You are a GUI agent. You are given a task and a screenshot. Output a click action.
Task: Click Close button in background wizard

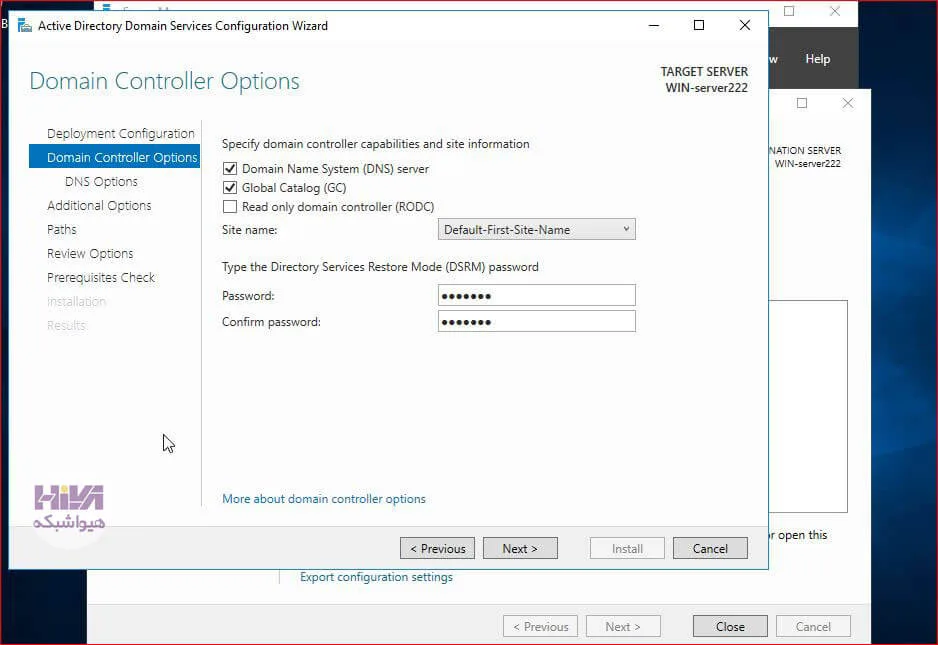pyautogui.click(x=730, y=626)
